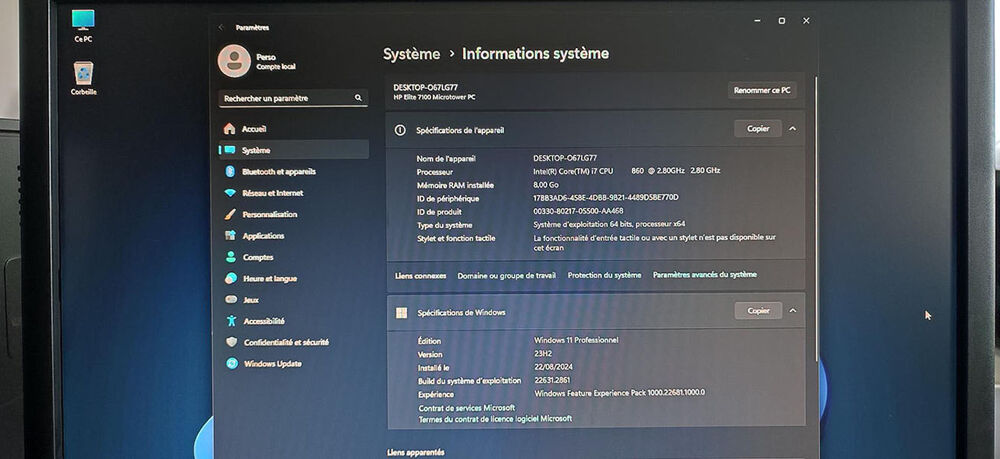Open Comptes settings page
1000x459 pixels.
pos(294,257)
